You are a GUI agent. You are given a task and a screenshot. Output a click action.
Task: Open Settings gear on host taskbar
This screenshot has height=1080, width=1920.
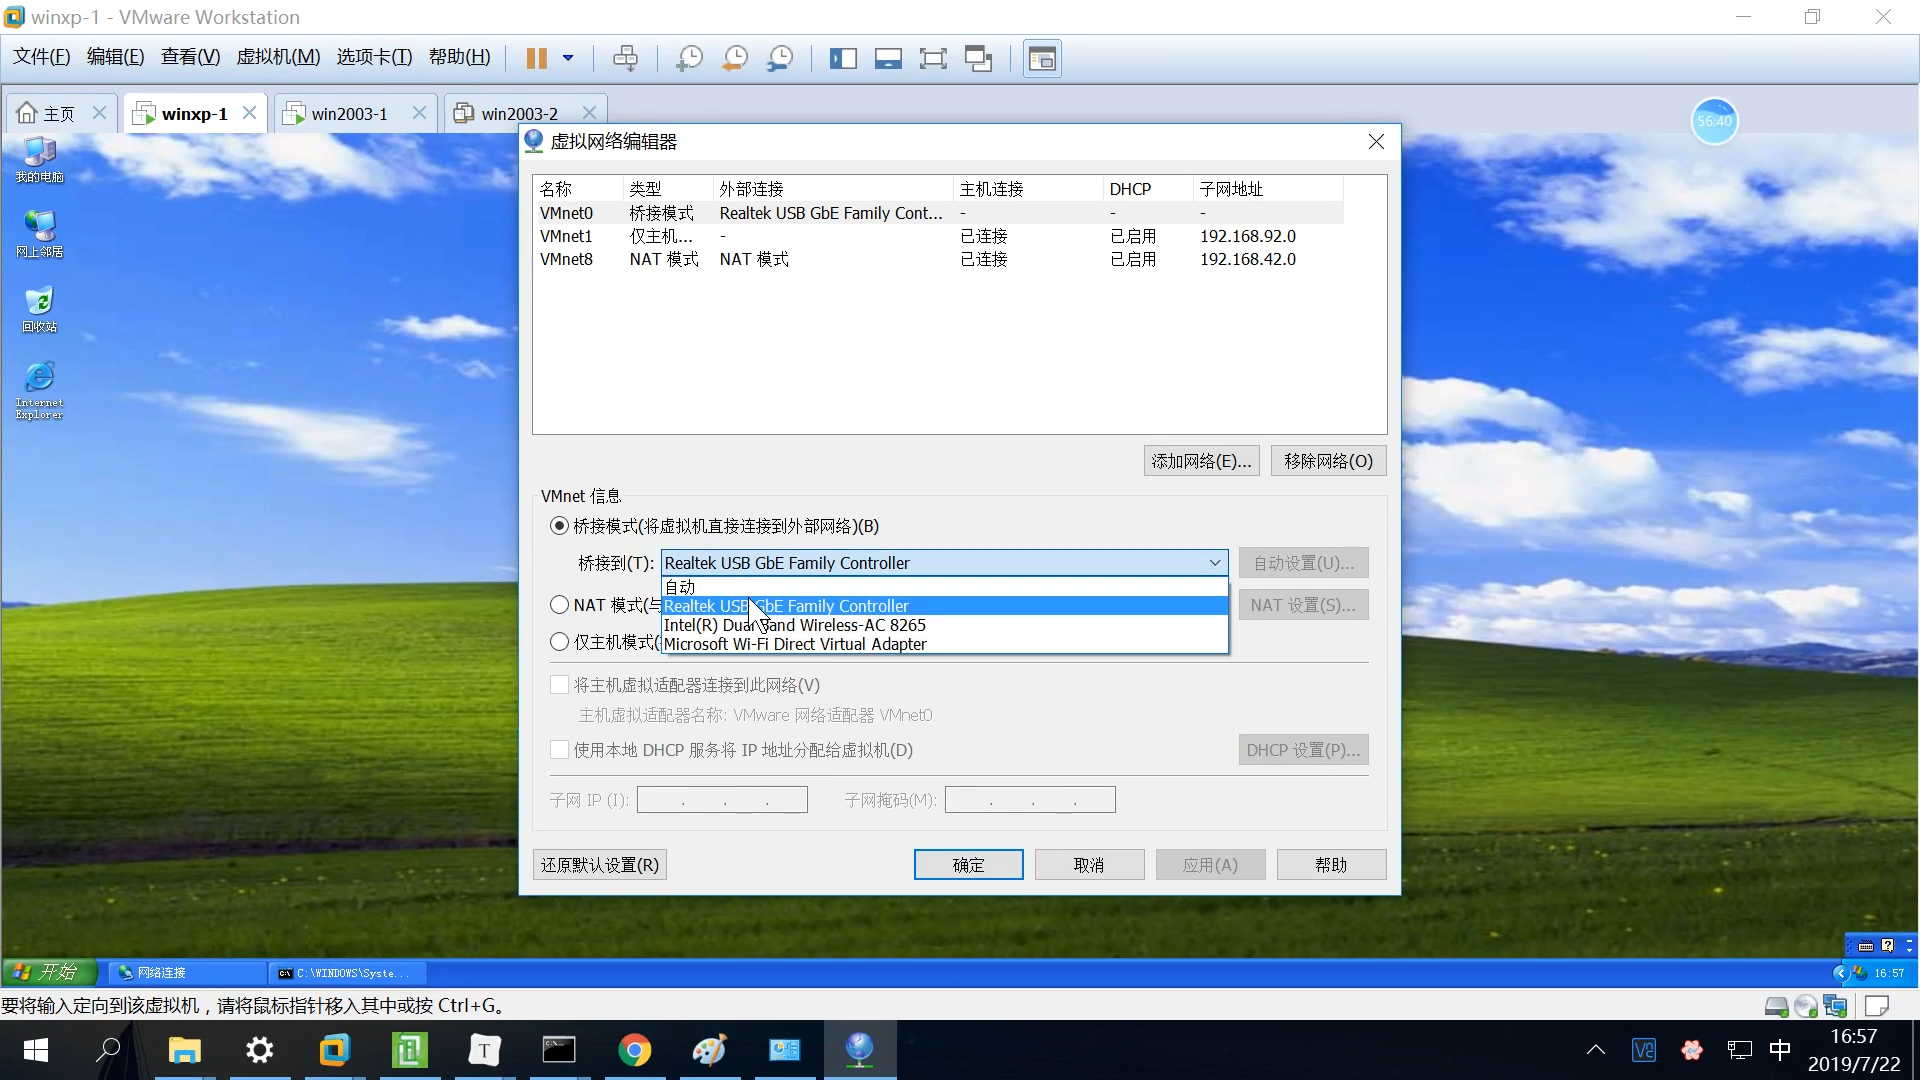click(259, 1050)
